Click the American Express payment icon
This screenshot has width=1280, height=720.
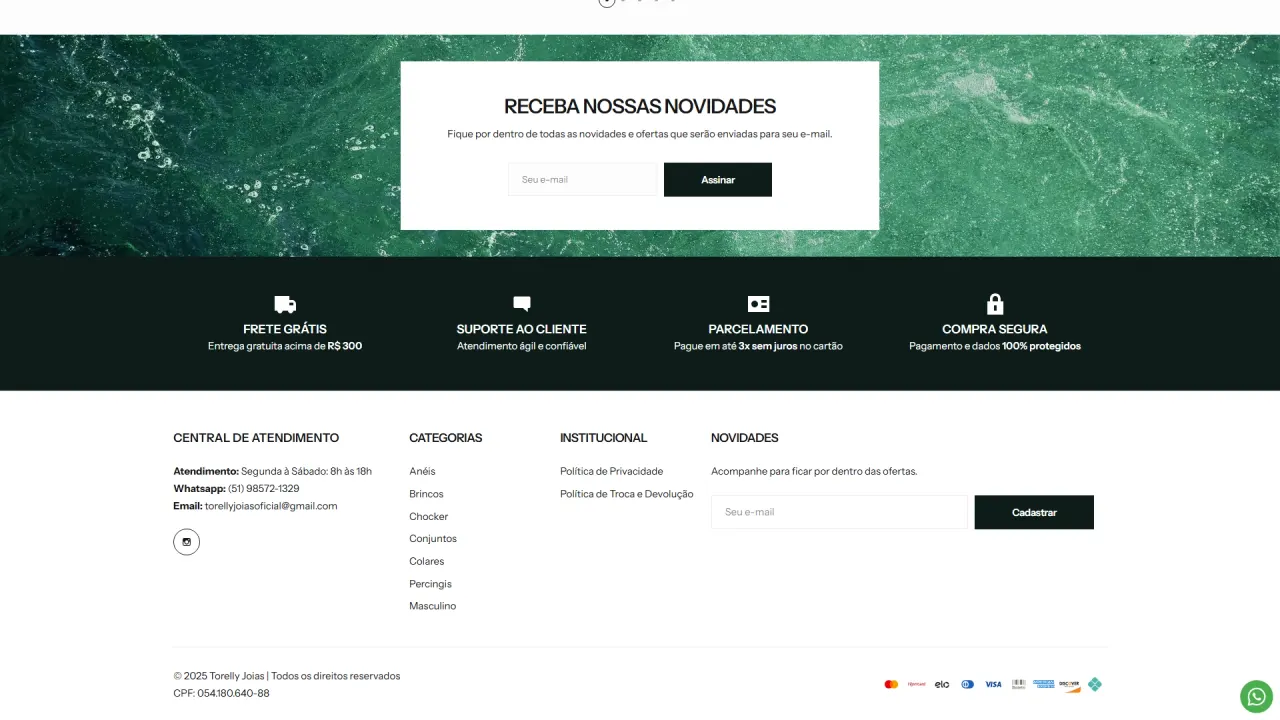[x=1044, y=684]
